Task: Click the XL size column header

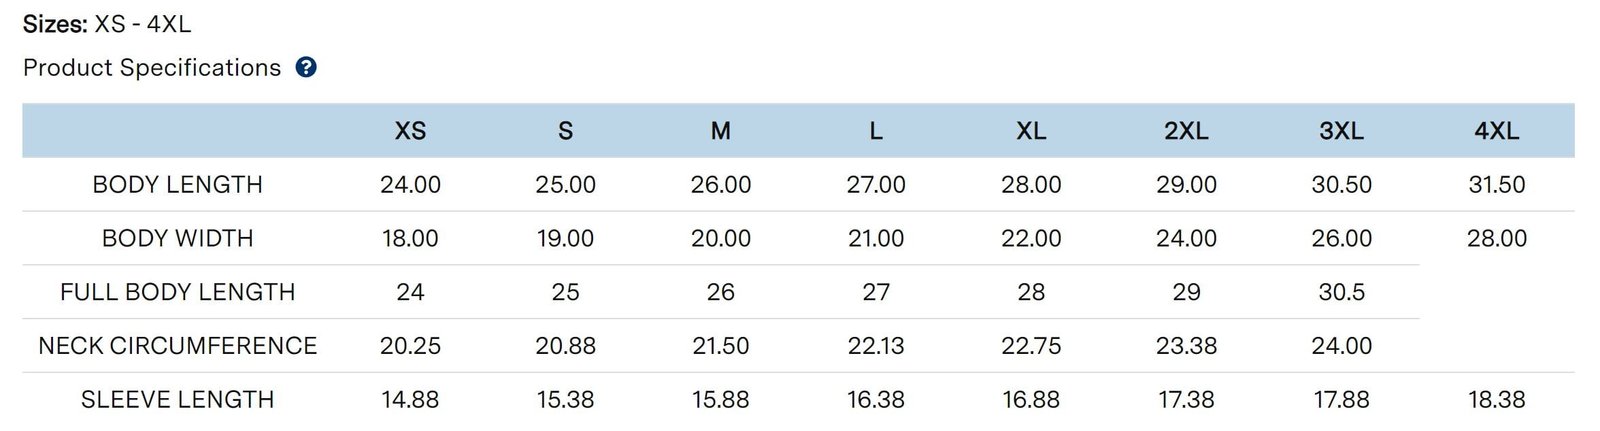Action: [1031, 131]
